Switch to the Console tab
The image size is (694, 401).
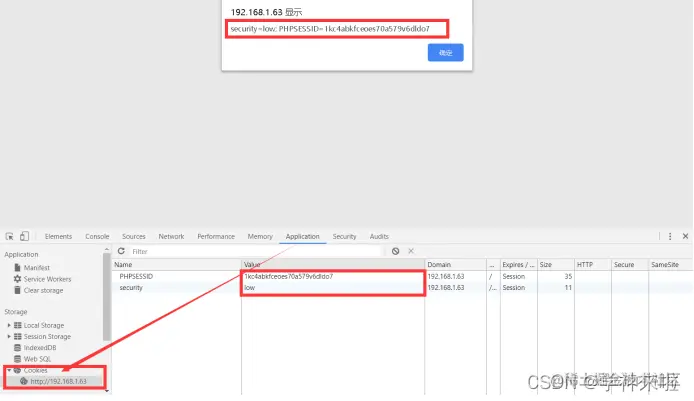coord(97,236)
